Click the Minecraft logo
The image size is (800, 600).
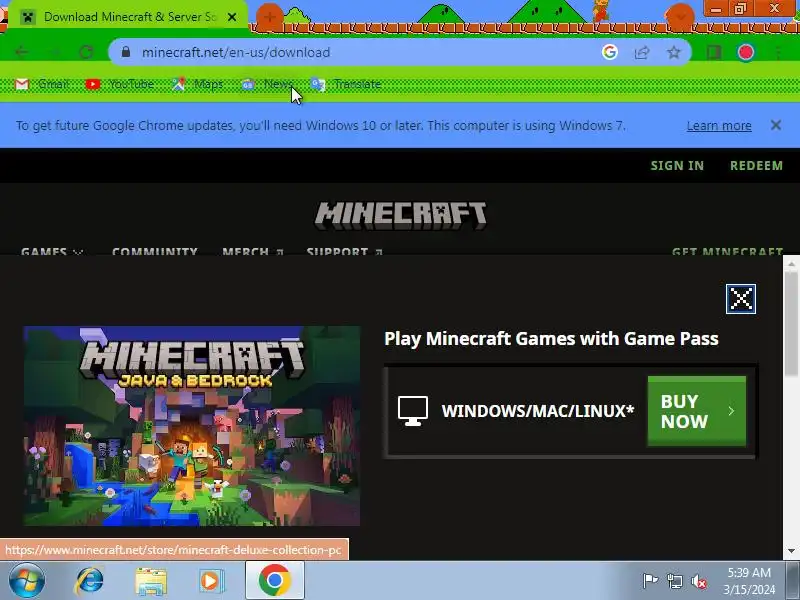401,215
